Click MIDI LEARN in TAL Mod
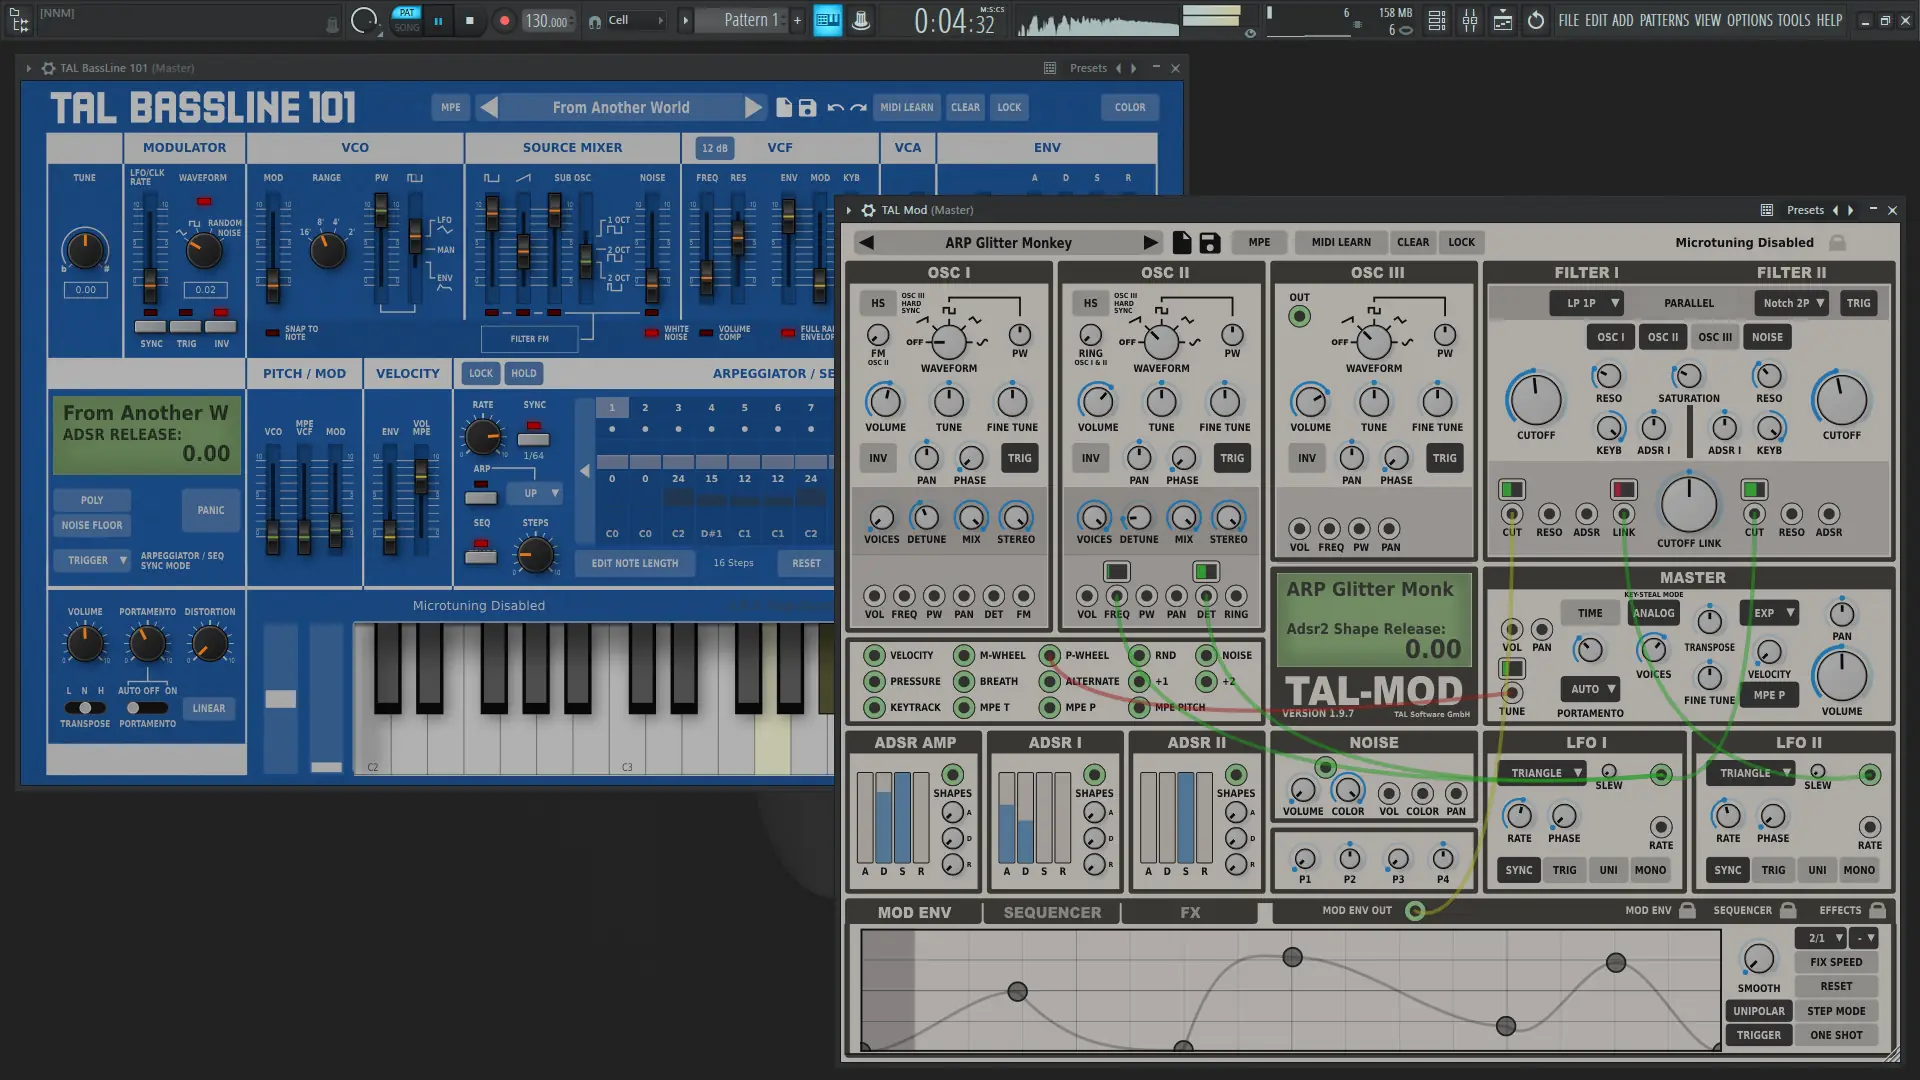 tap(1340, 242)
